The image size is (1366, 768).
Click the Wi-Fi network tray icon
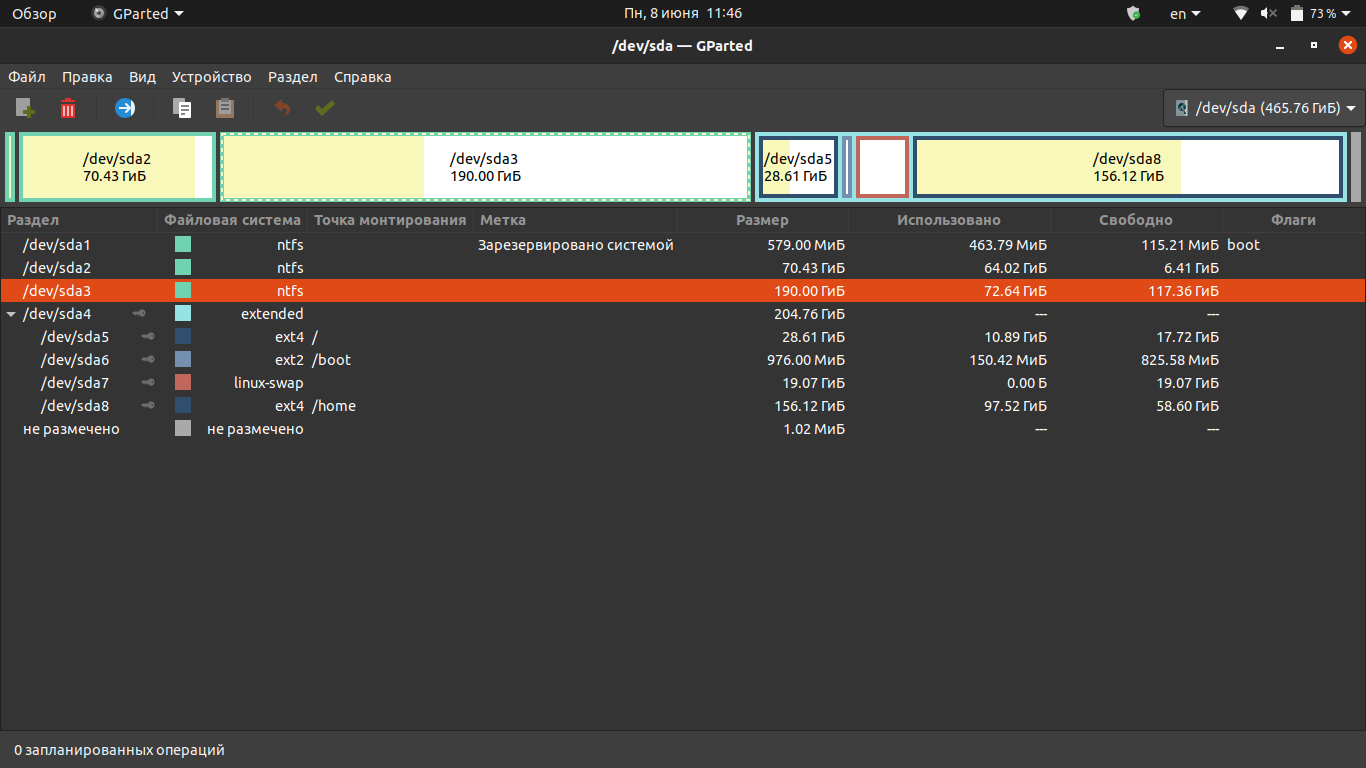(x=1241, y=14)
